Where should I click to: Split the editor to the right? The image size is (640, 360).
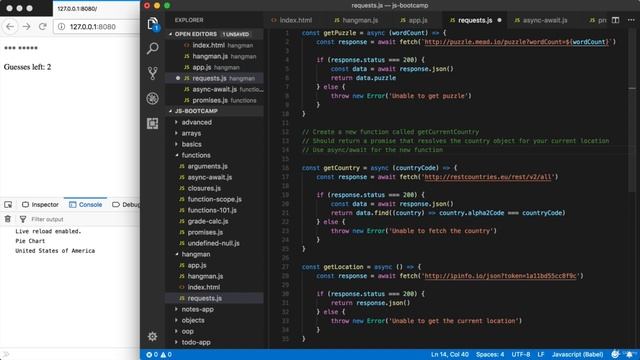616,20
